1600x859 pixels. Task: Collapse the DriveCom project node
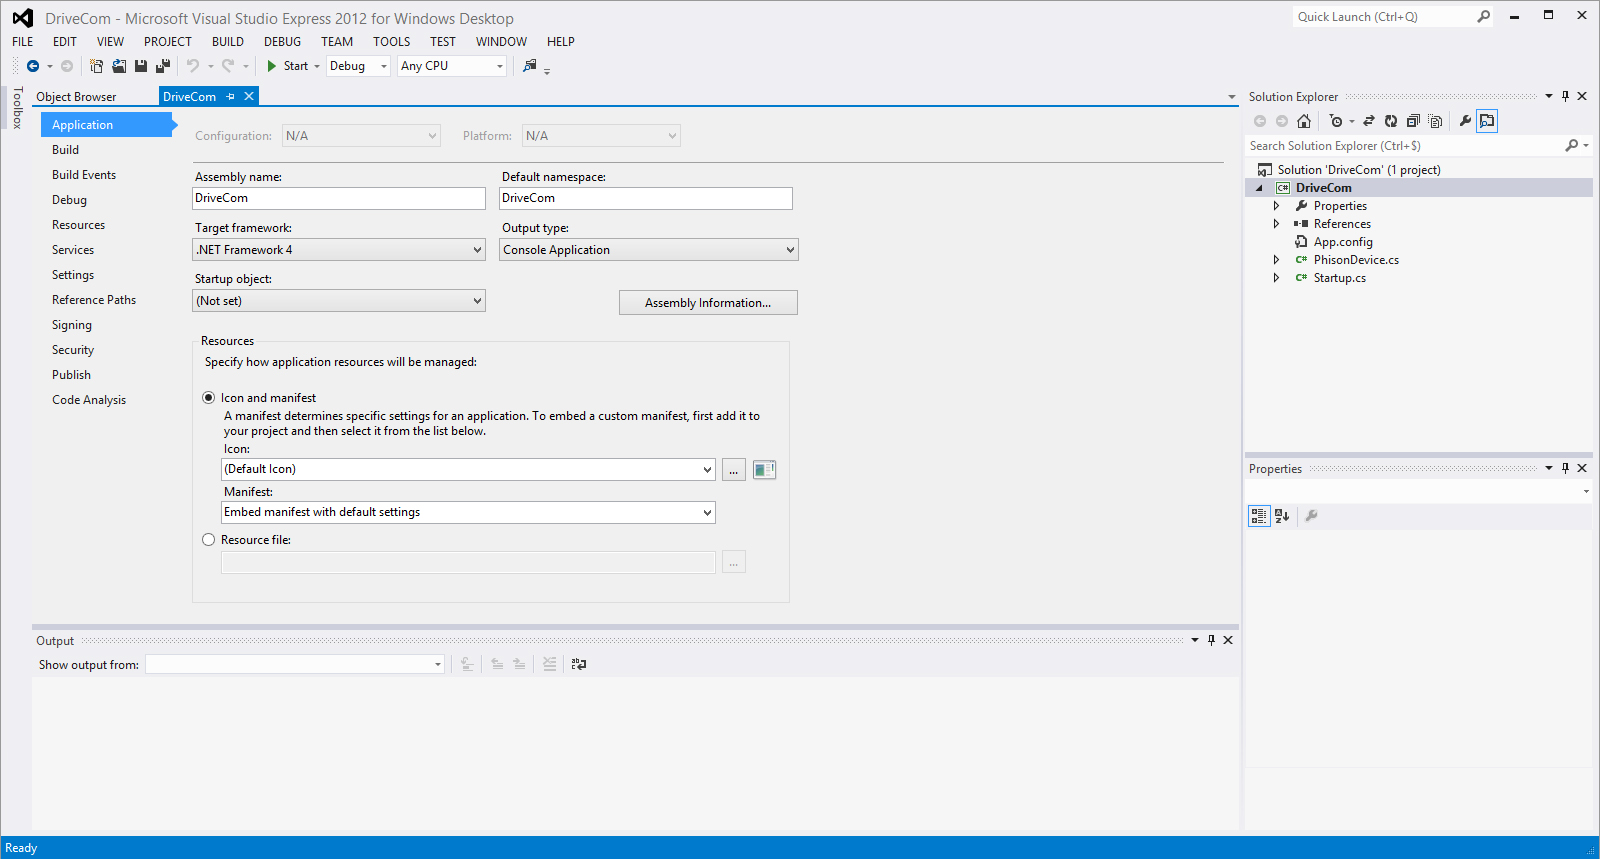pos(1259,188)
